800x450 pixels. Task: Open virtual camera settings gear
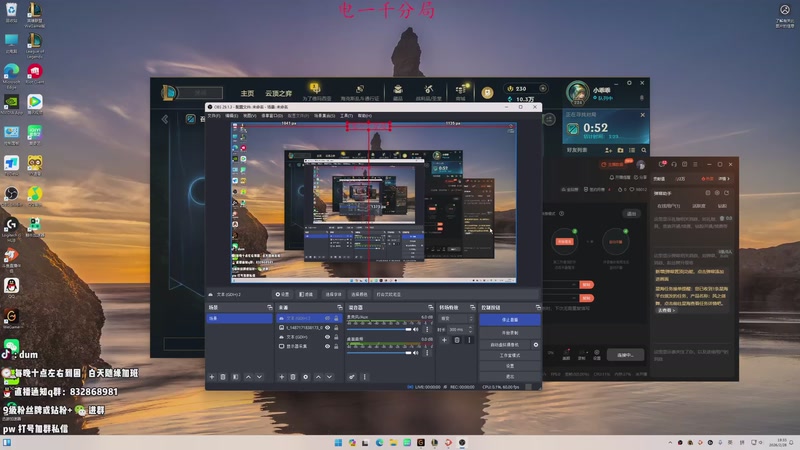(x=536, y=344)
